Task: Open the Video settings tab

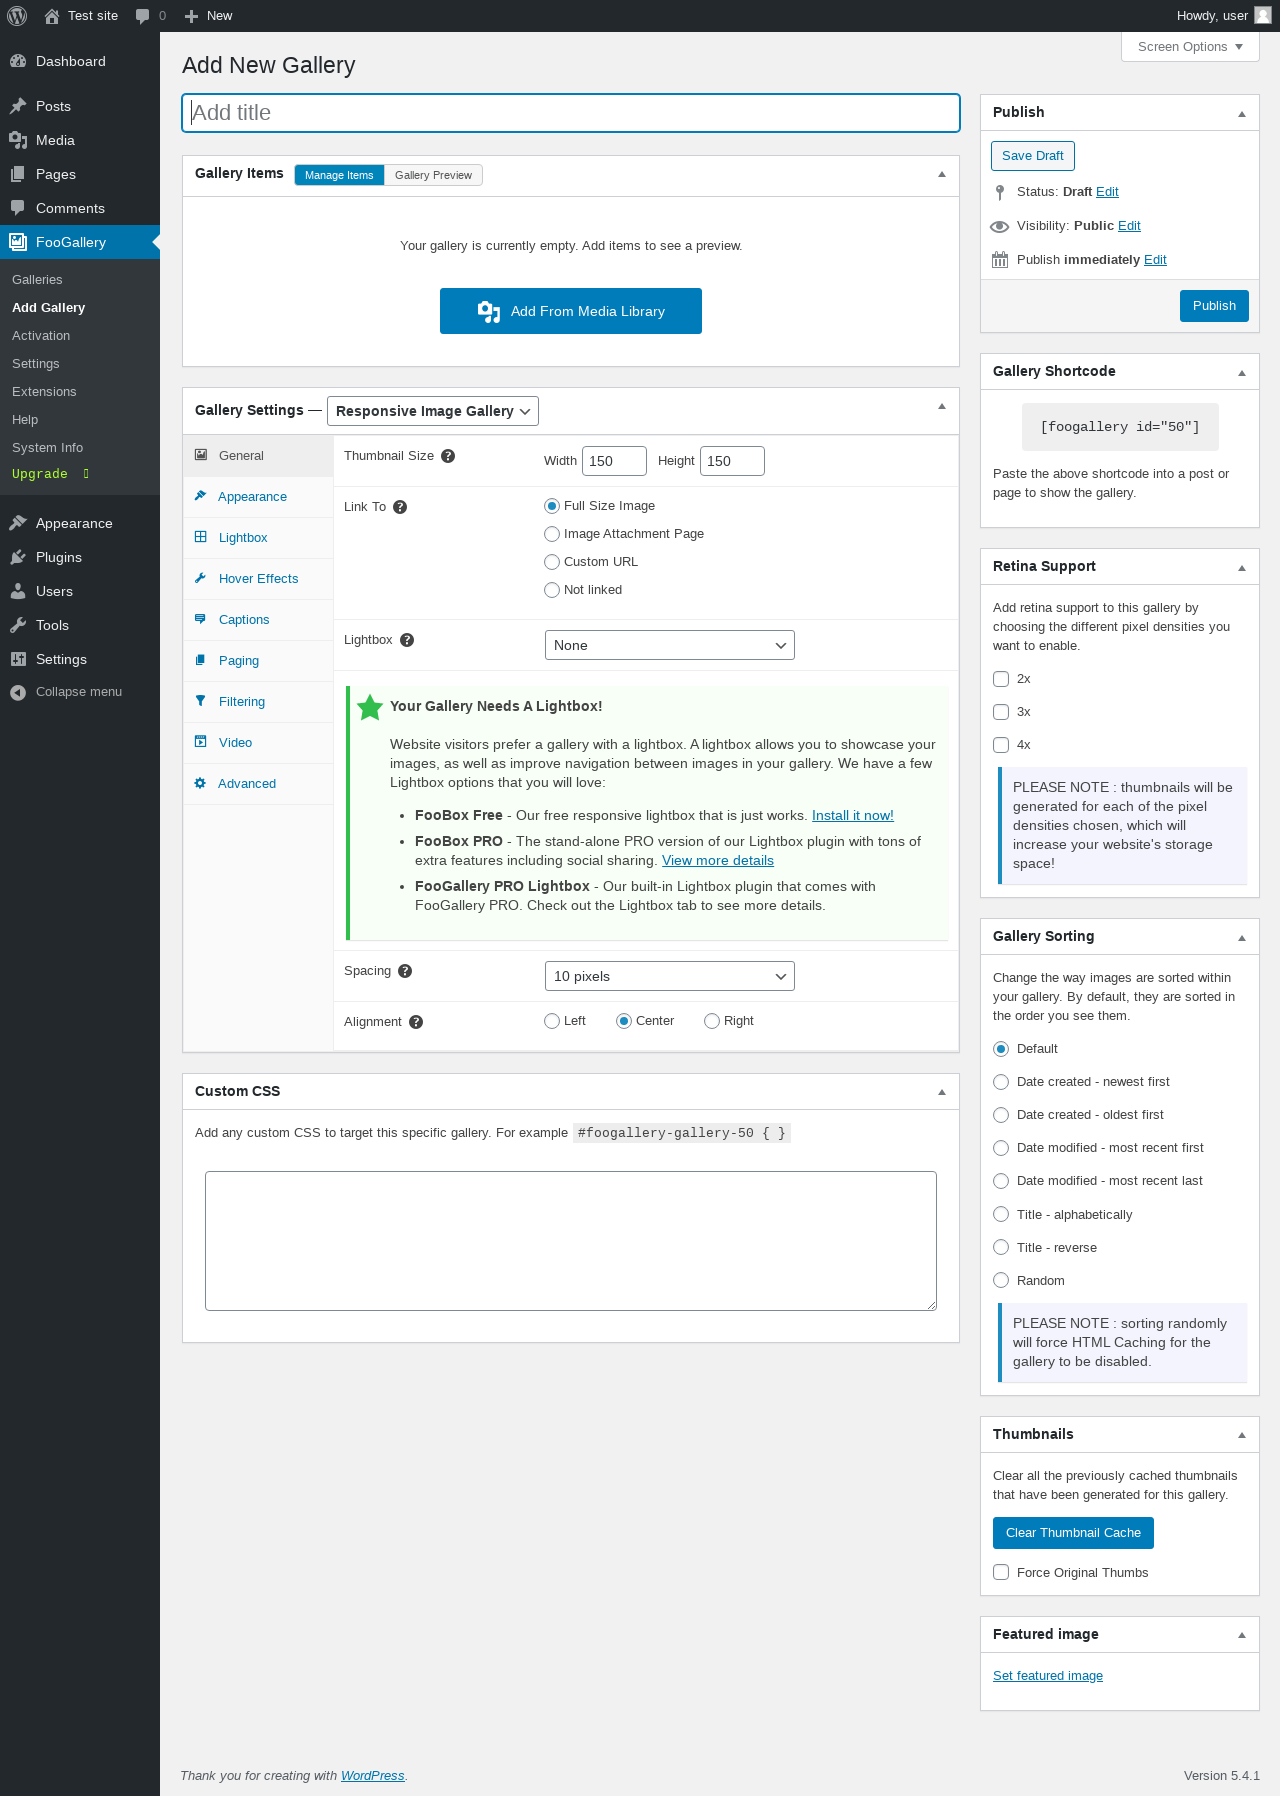Action: click(258, 743)
